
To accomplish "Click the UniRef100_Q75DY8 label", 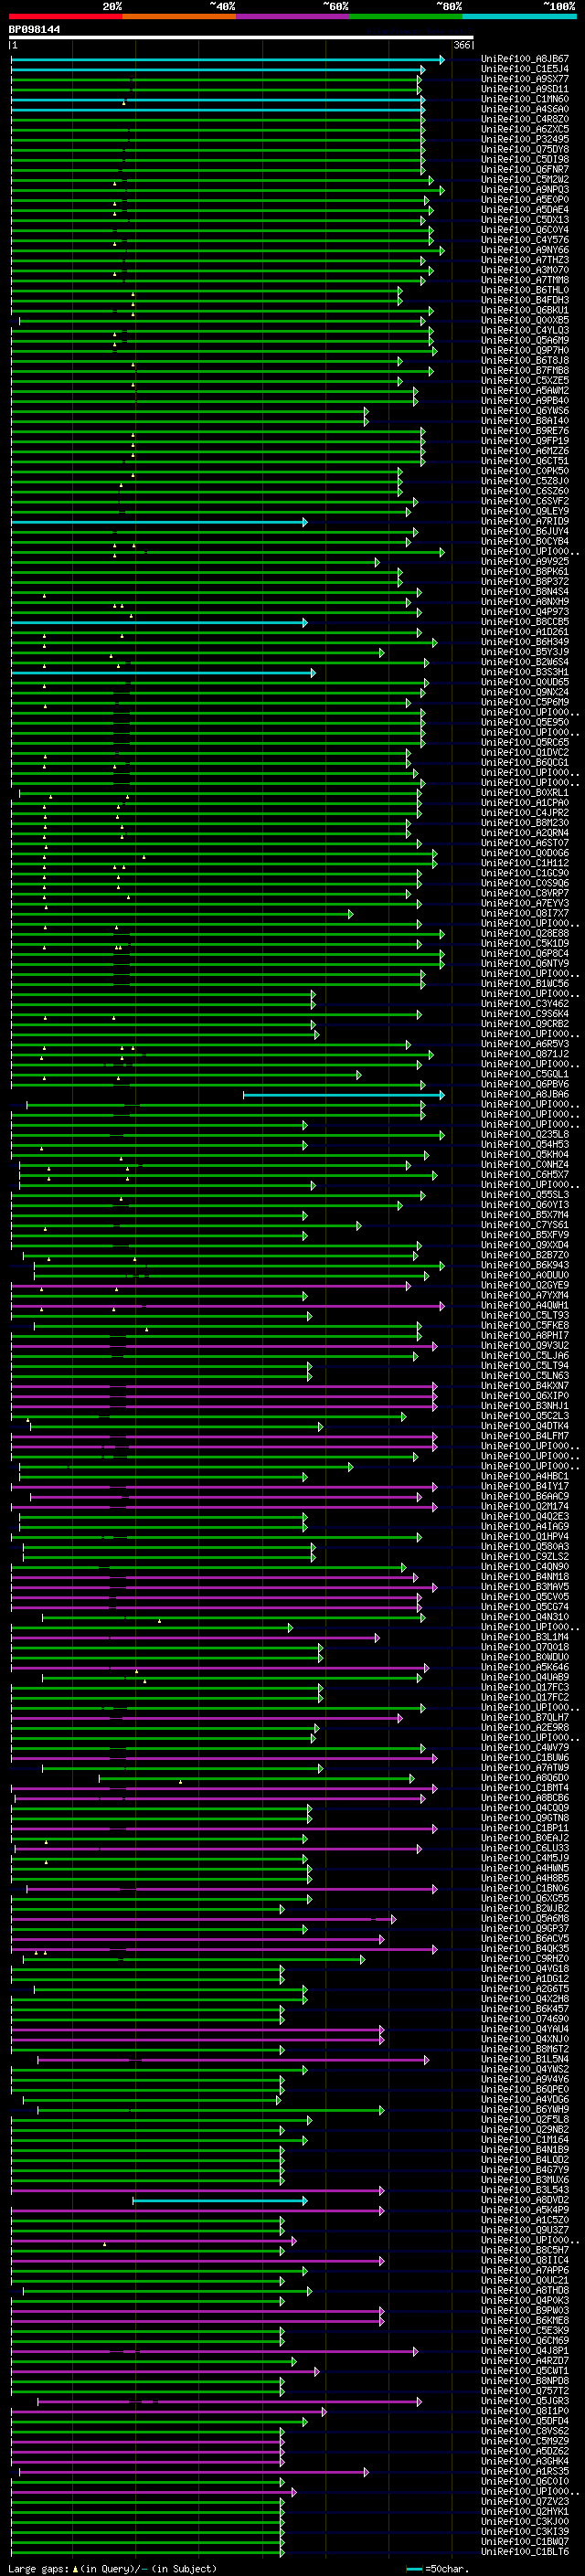I will pos(525,150).
